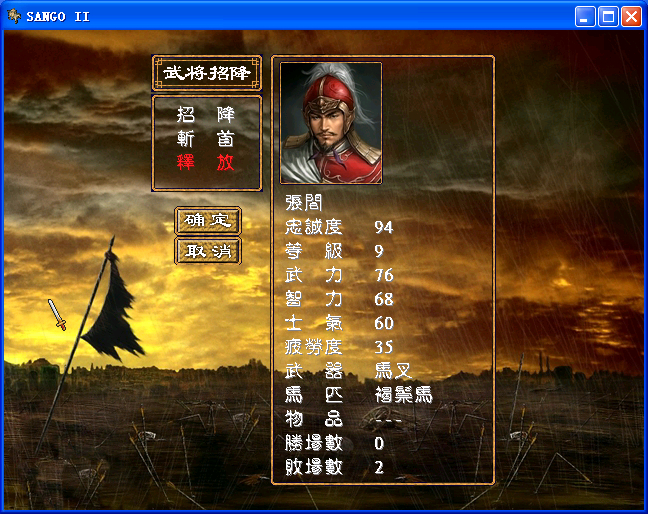Screen dimensions: 648x514
Task: Click the empty 物品 item slot
Action: 388,421
